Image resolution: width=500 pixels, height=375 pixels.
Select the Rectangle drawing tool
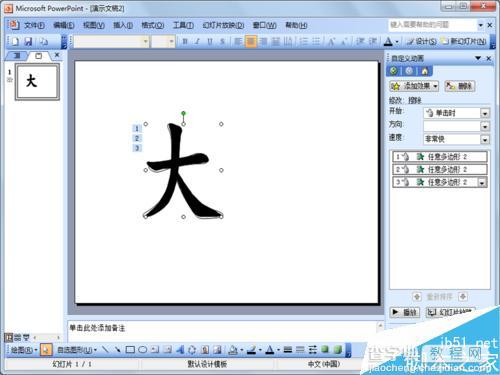click(130, 350)
